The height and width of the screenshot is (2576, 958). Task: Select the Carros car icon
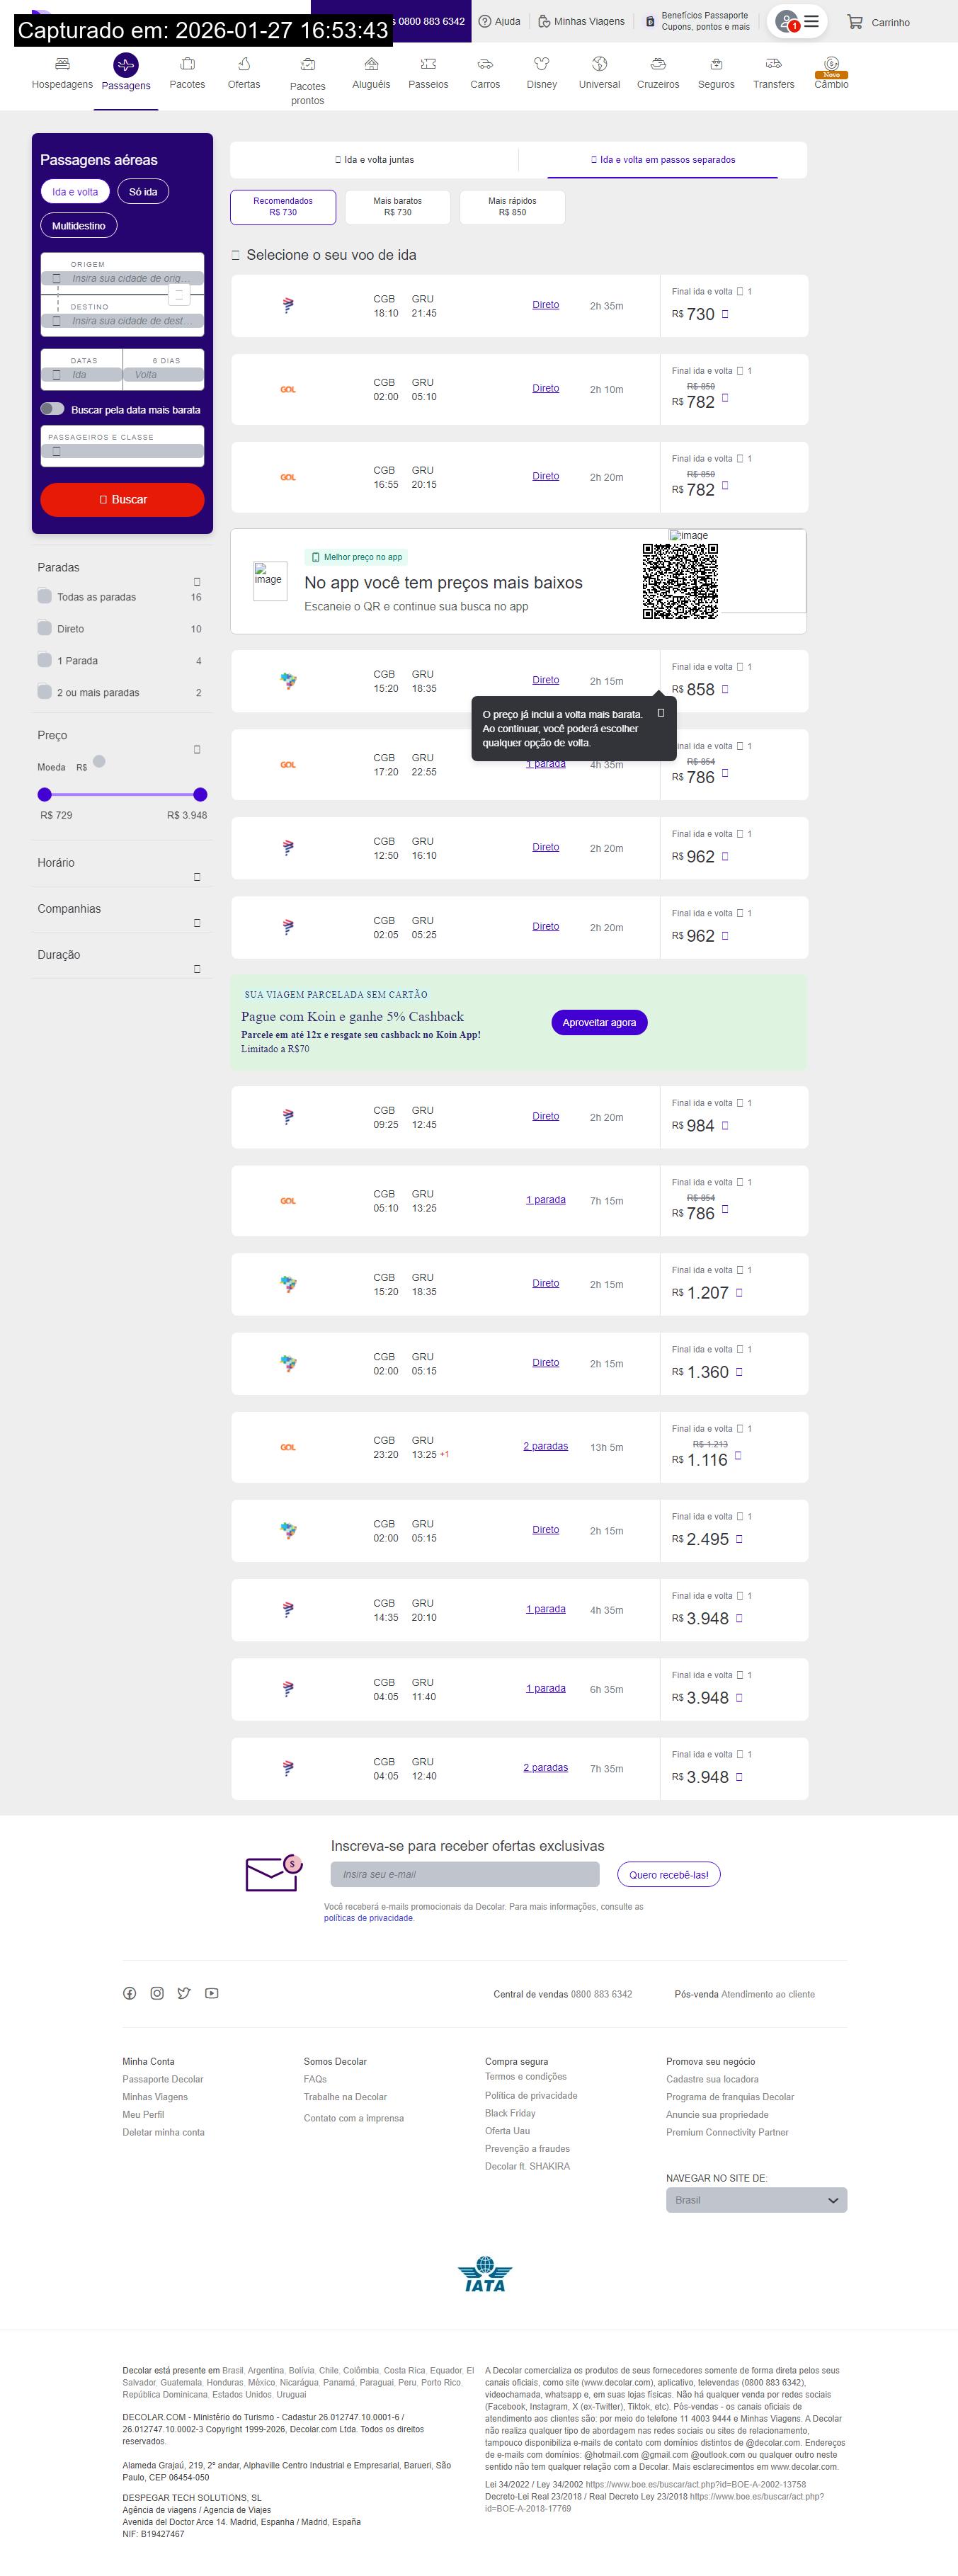[x=485, y=64]
